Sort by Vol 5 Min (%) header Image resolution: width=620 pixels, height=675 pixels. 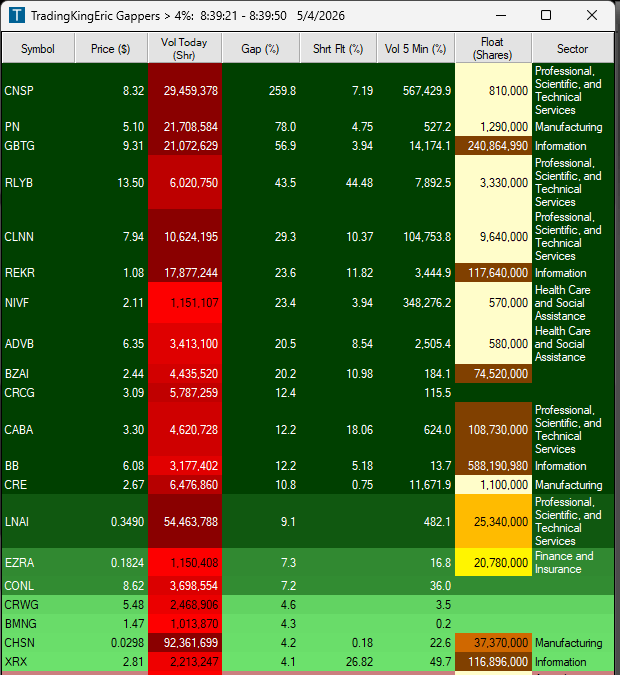pyautogui.click(x=415, y=49)
